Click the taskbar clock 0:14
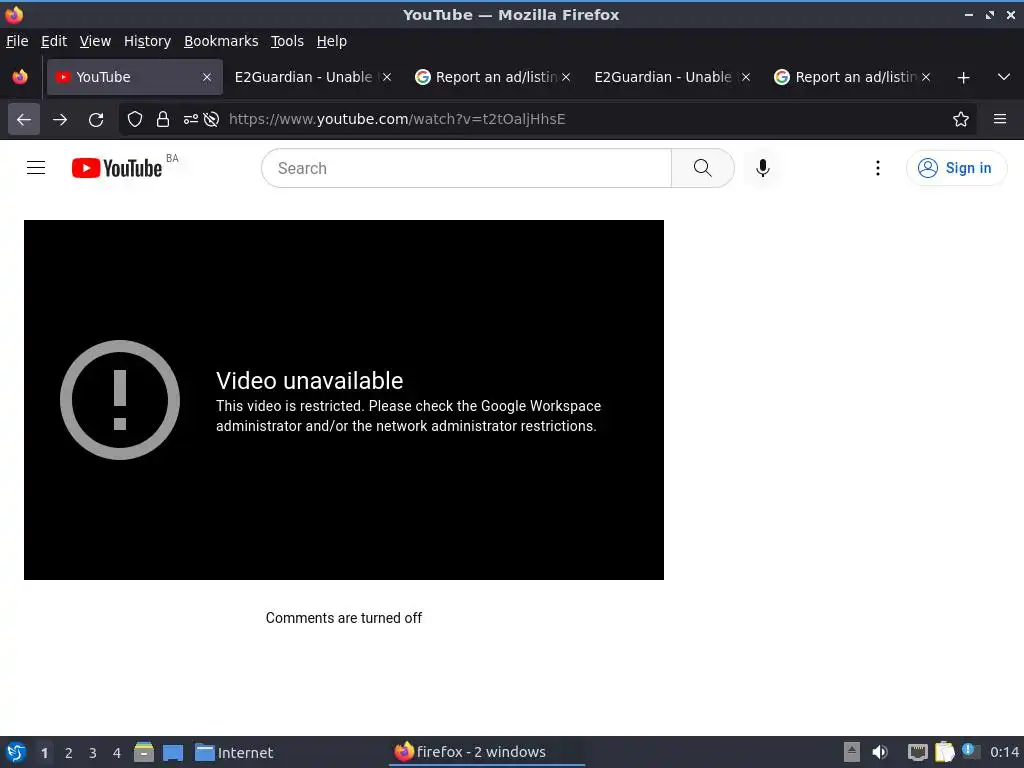Viewport: 1024px width, 768px height. tap(1004, 752)
